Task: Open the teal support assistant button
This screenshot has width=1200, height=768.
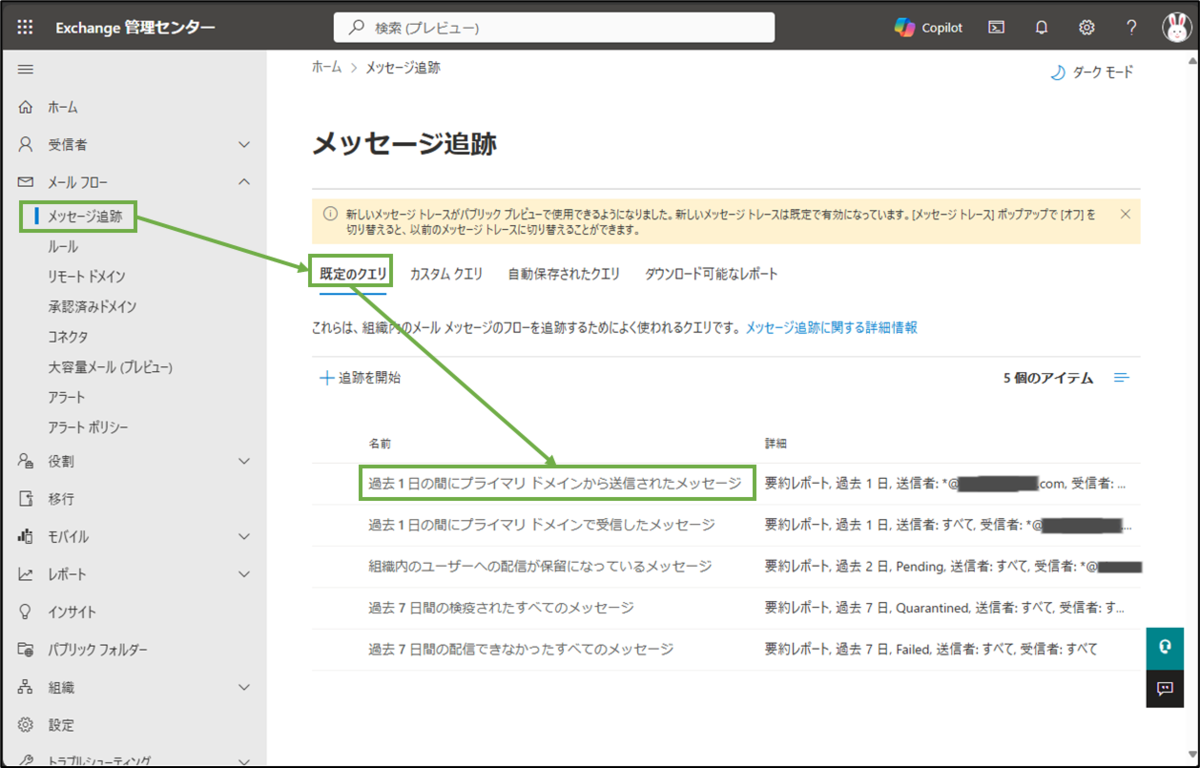Action: (x=1165, y=648)
